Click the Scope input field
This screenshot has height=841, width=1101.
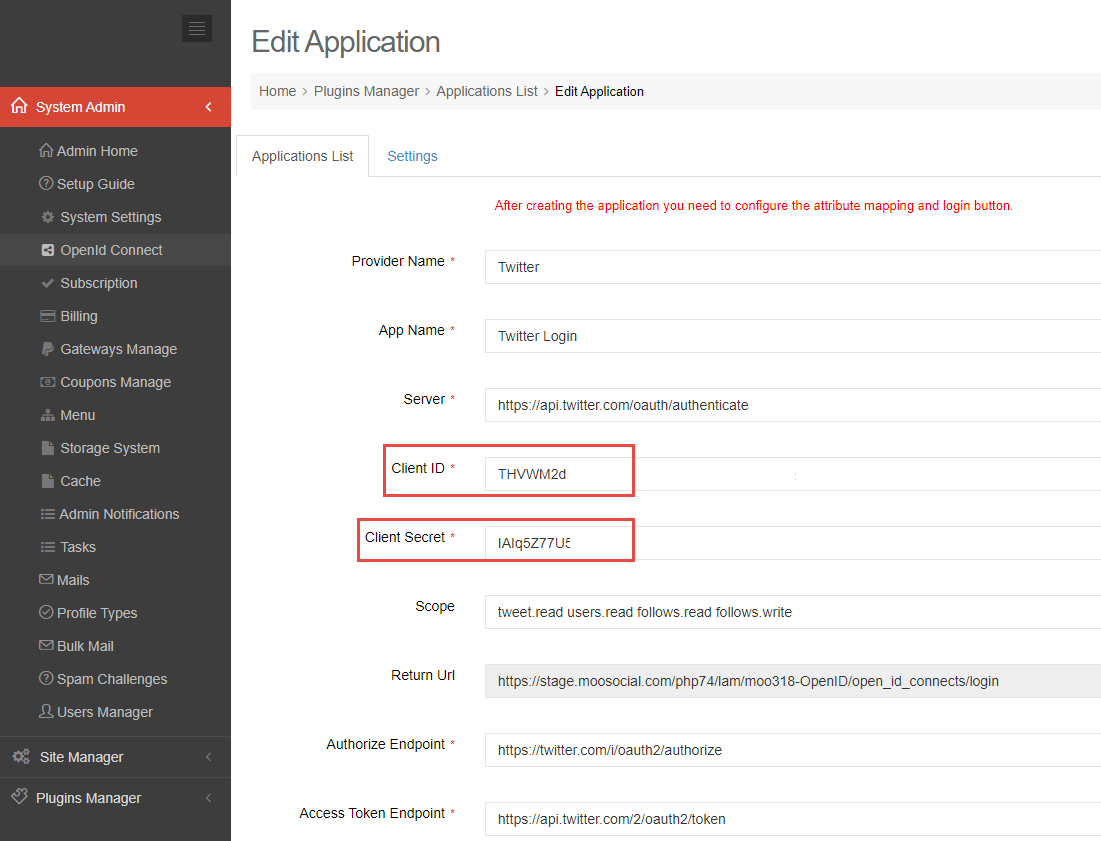pyautogui.click(x=793, y=612)
